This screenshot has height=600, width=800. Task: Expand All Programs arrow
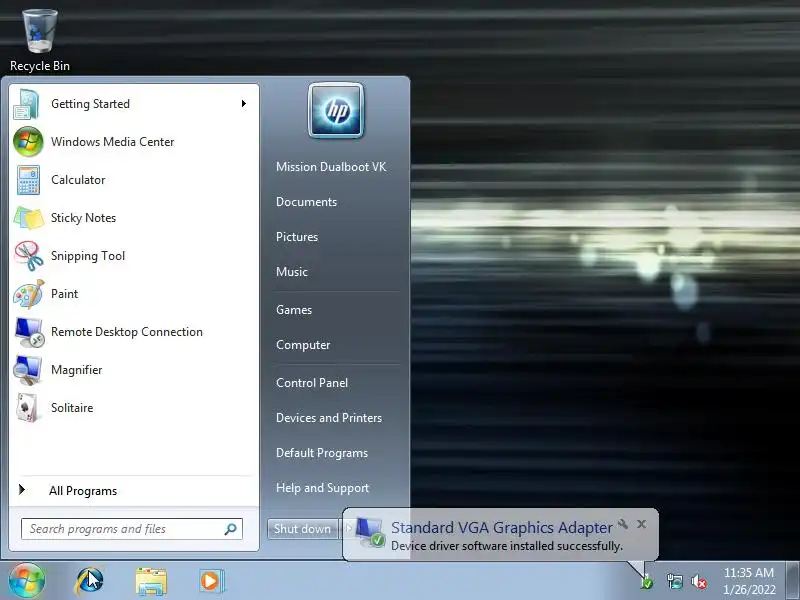tap(21, 490)
